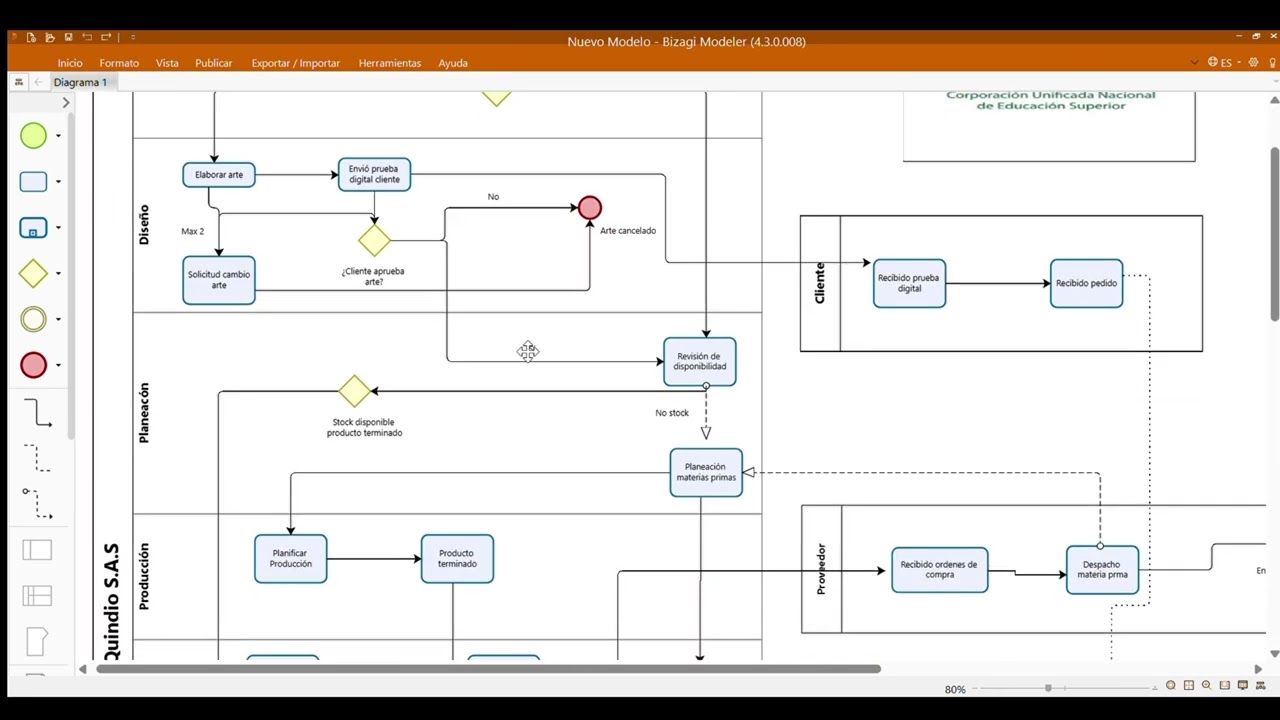Open the Publicar ribbon tab

214,63
